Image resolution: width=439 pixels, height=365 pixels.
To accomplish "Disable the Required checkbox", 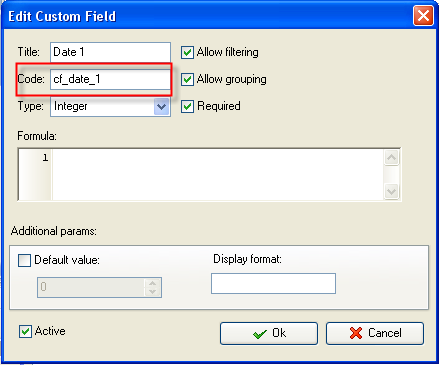I will click(x=187, y=106).
